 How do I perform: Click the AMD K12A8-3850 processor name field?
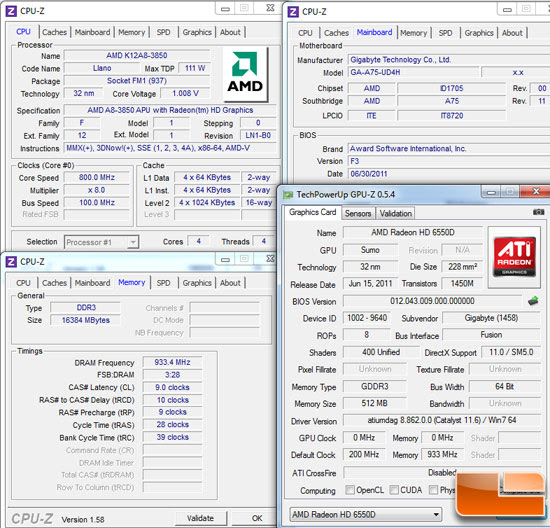click(137, 55)
